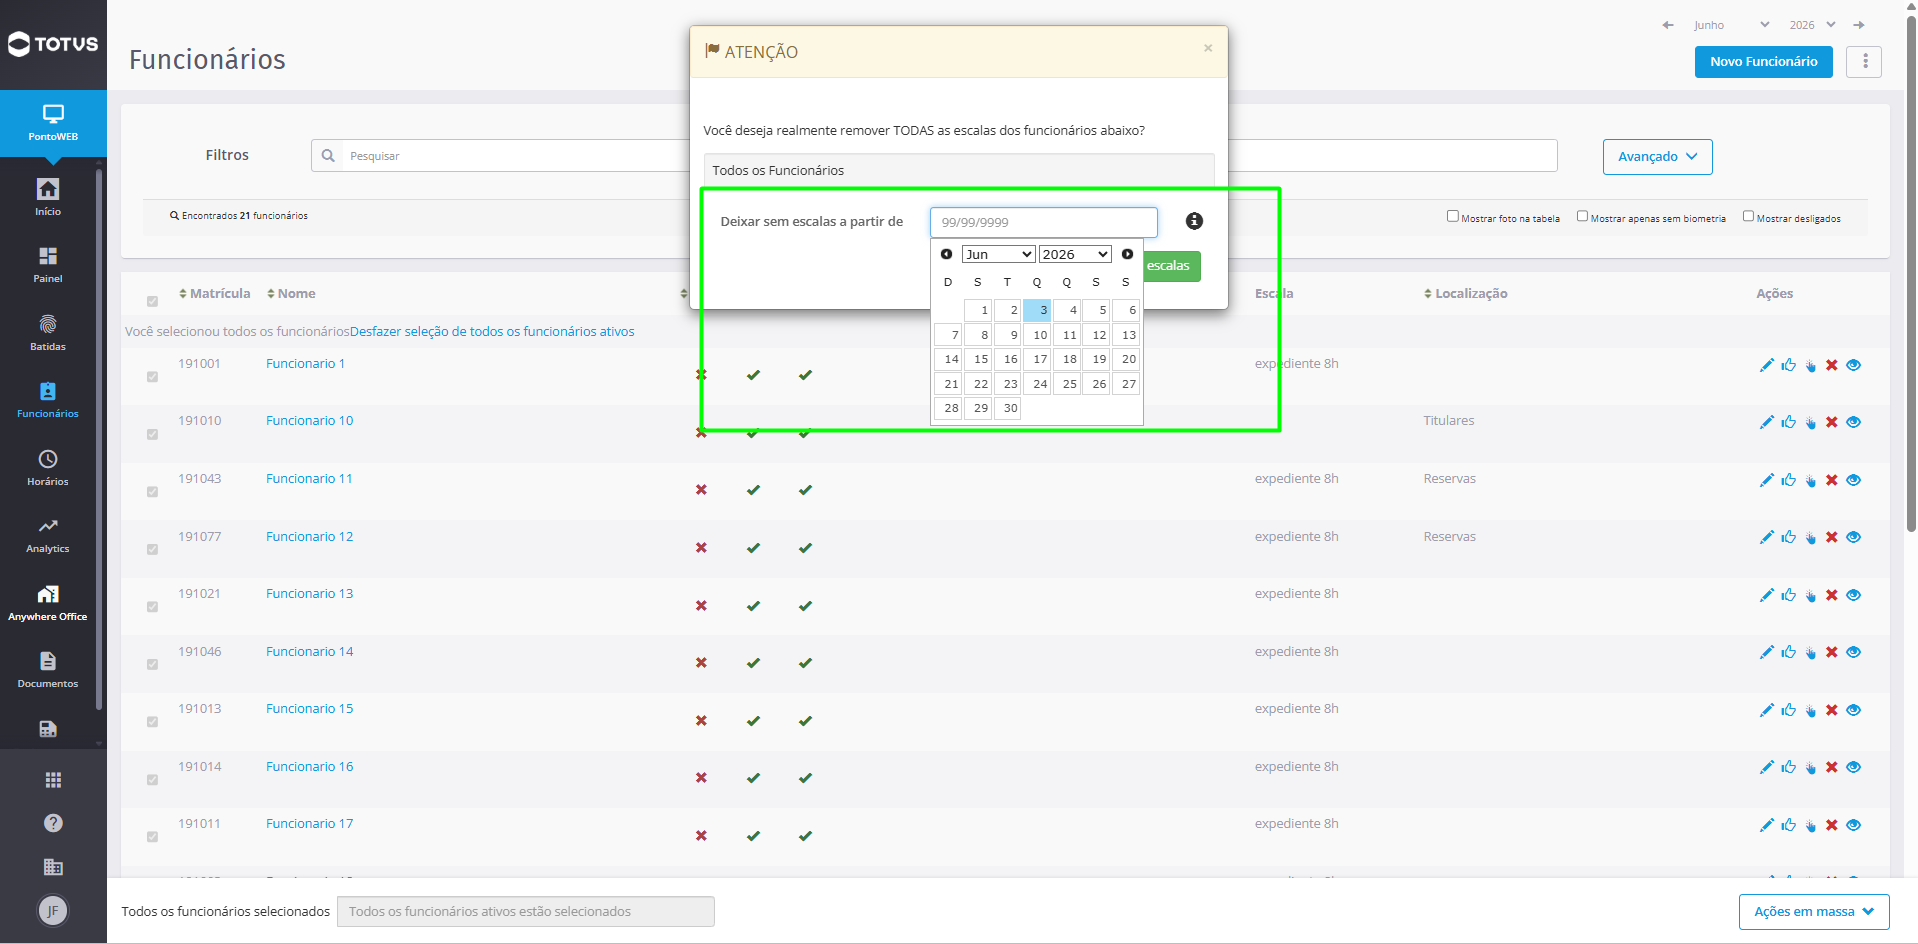Toggle Mostrar foto na tabela checkbox

point(1453,216)
